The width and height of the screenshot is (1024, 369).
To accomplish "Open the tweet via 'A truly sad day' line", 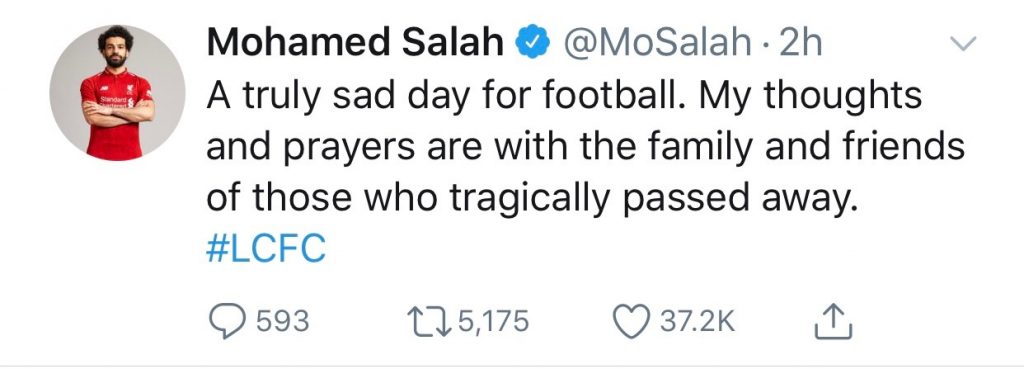I will click(564, 97).
